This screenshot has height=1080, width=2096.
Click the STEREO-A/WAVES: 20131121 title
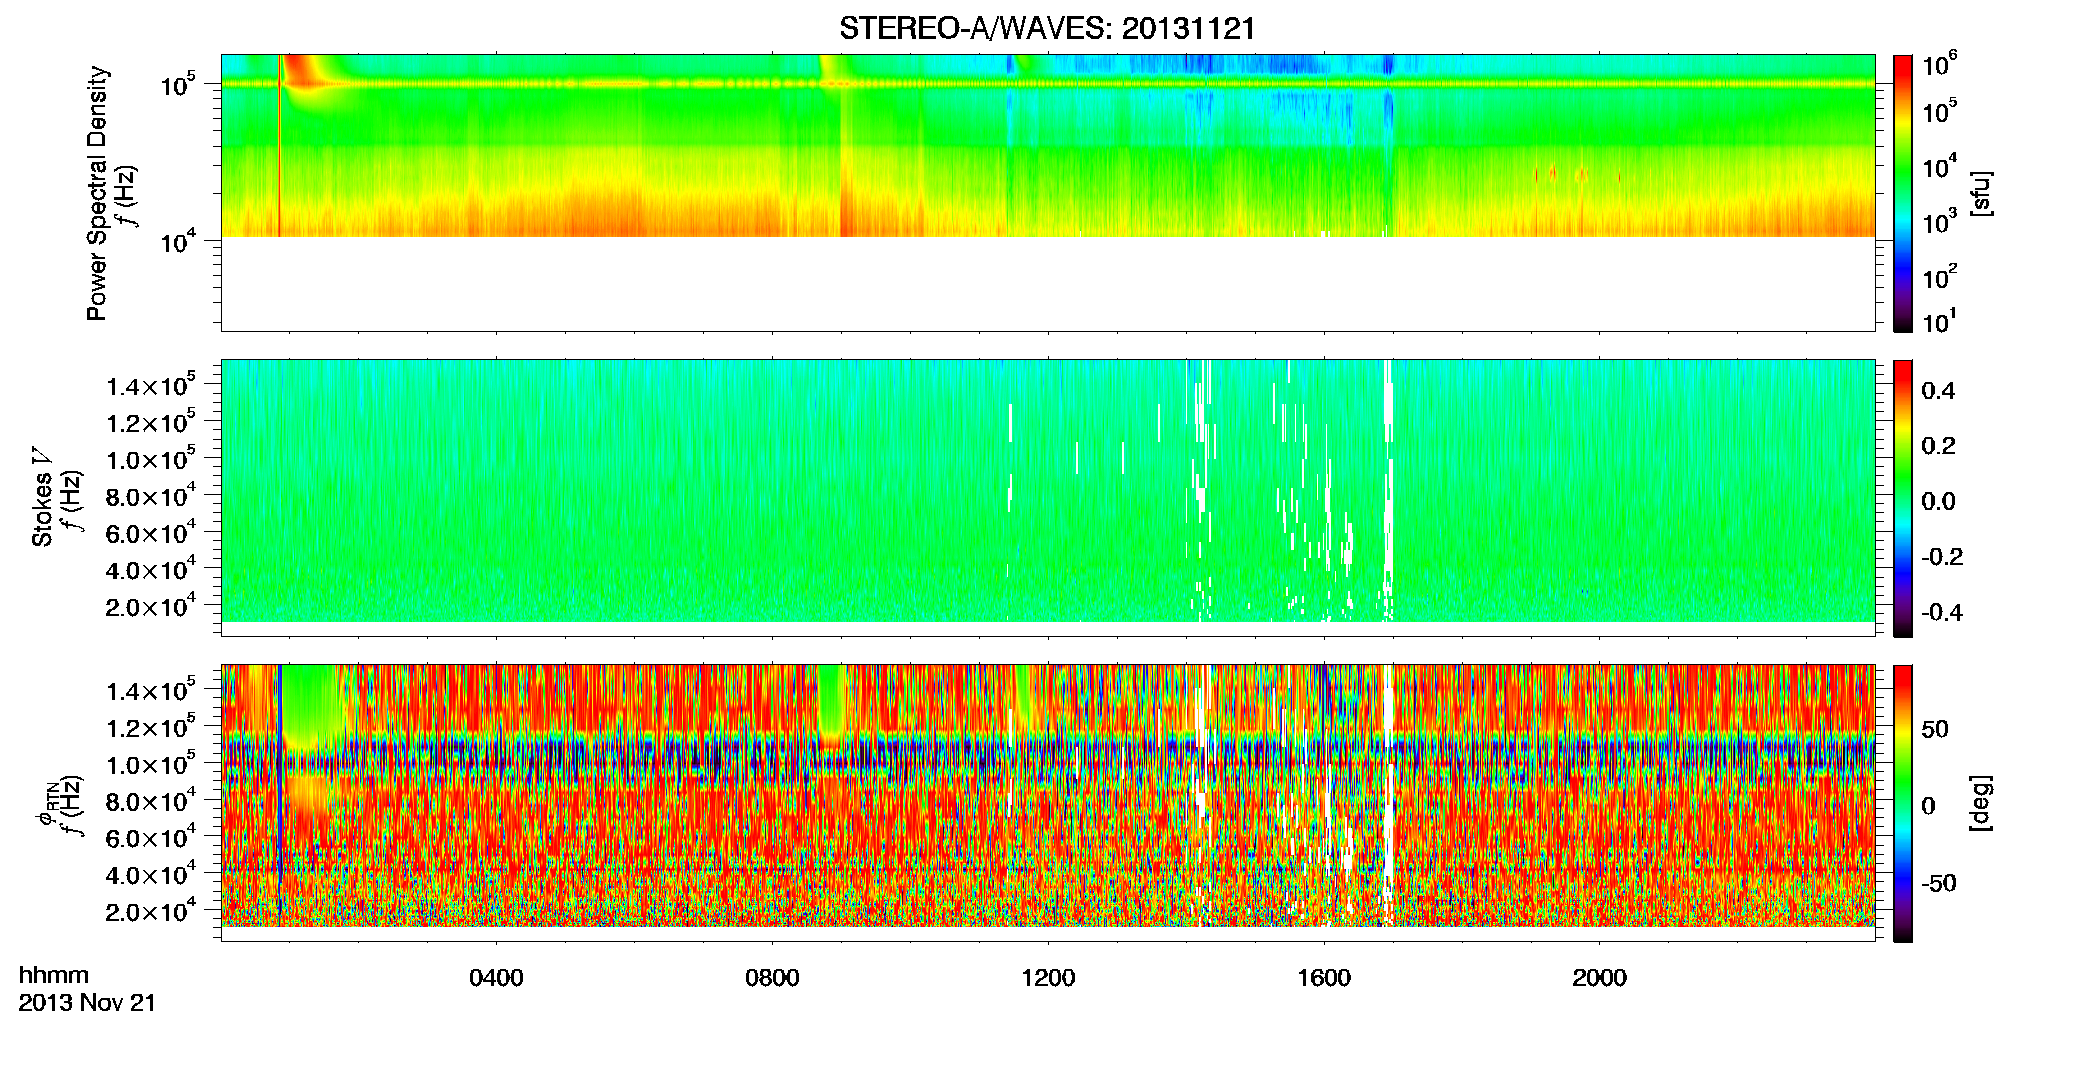click(x=1047, y=29)
